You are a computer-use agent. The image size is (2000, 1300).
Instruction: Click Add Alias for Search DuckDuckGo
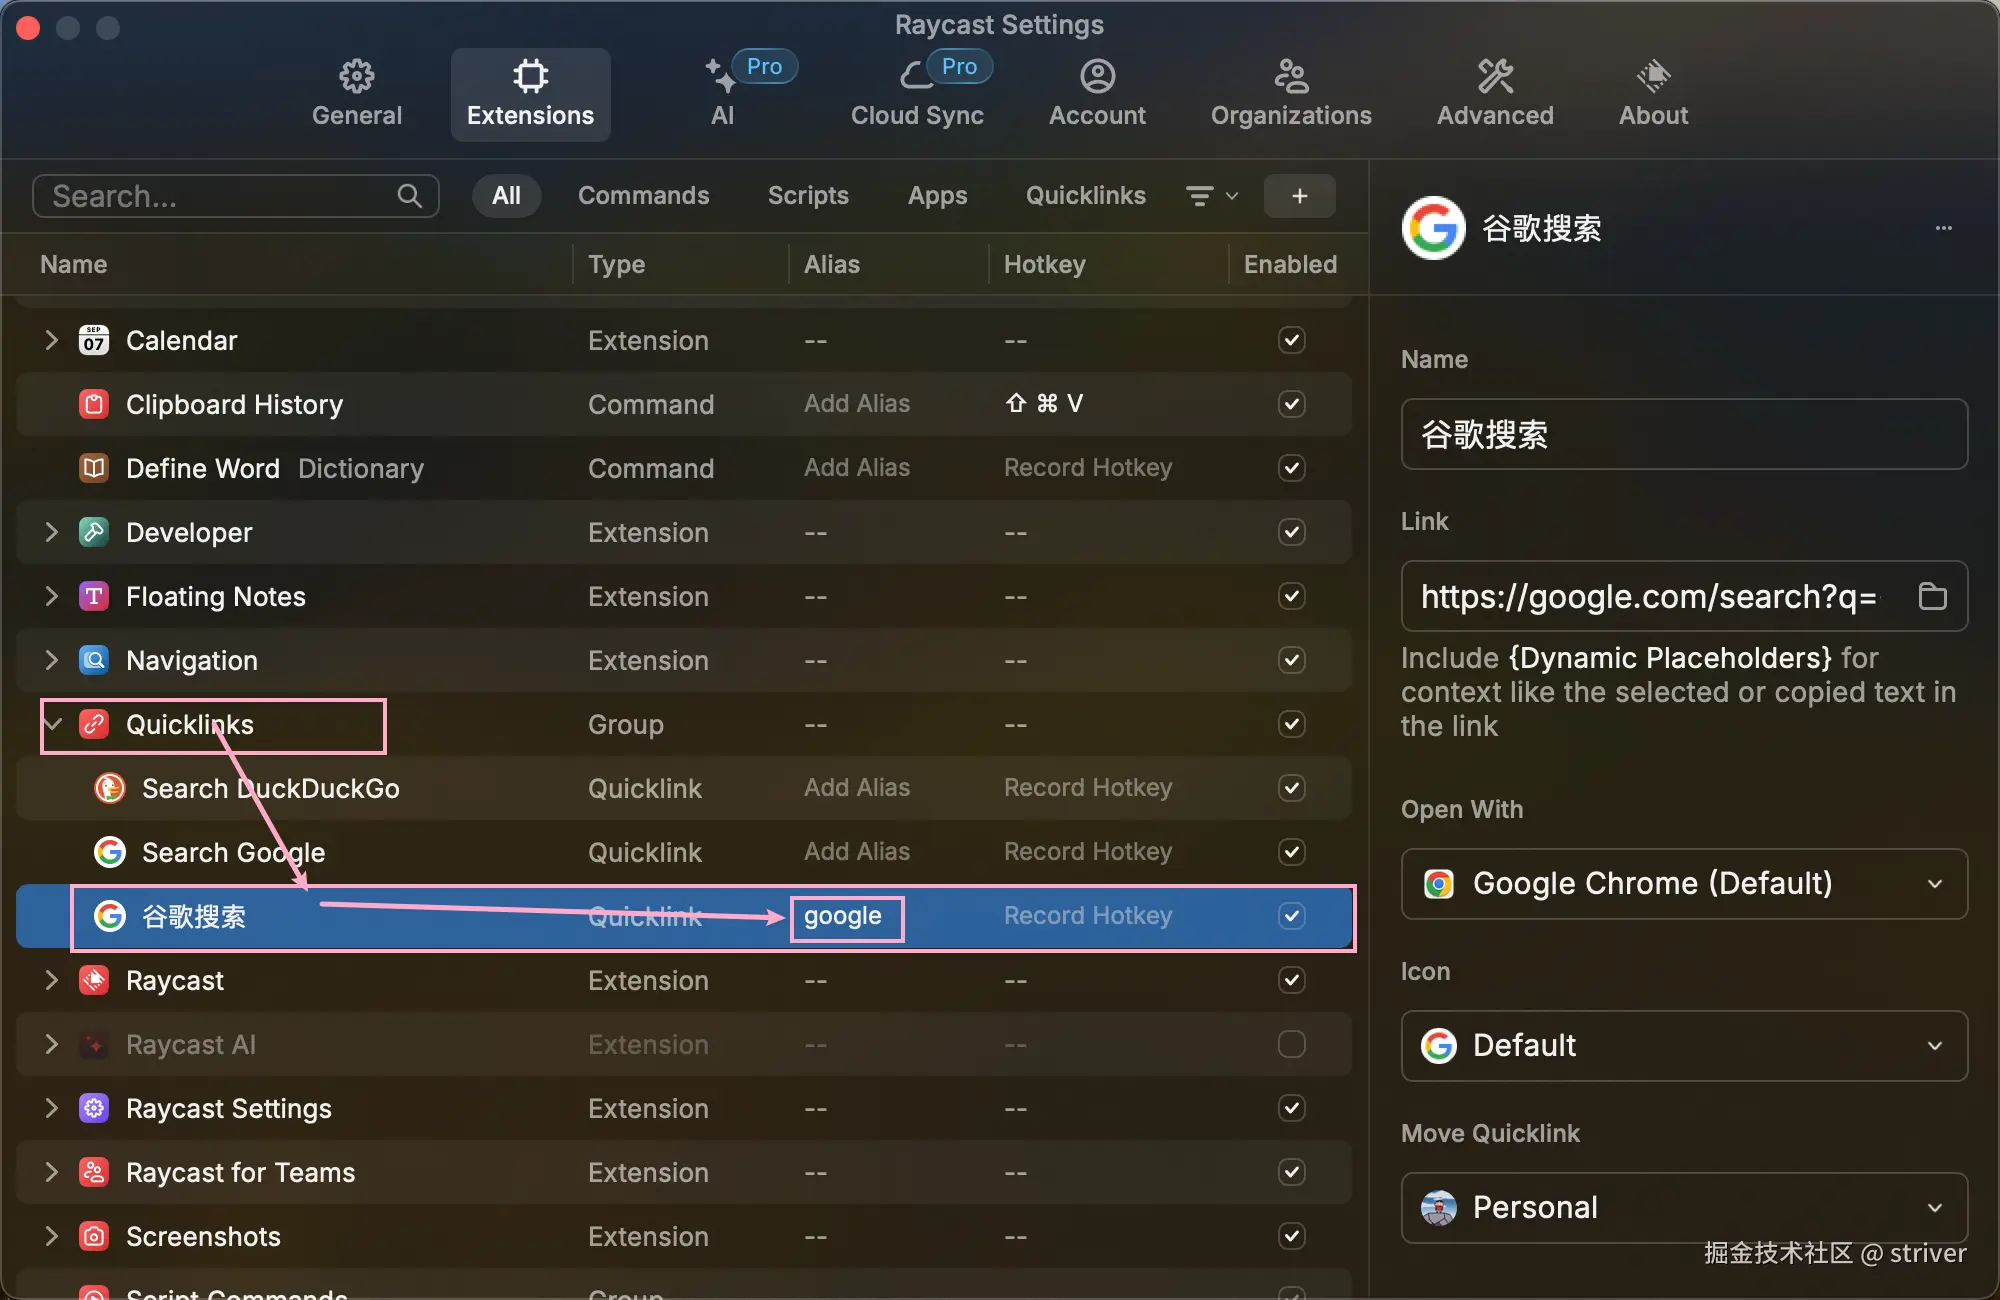[857, 788]
